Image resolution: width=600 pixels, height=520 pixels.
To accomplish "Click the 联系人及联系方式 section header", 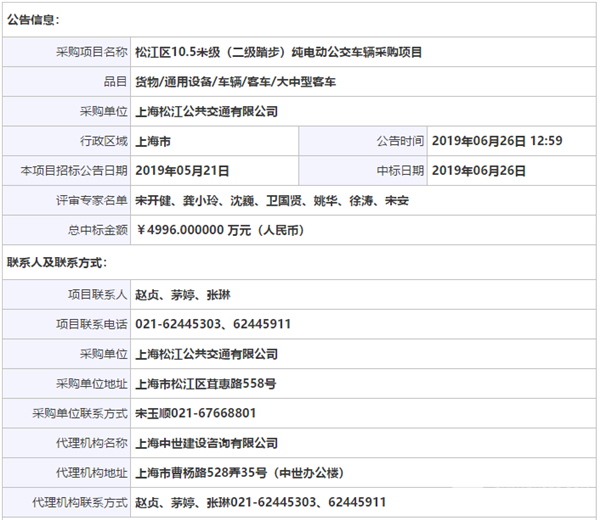I will point(56,262).
